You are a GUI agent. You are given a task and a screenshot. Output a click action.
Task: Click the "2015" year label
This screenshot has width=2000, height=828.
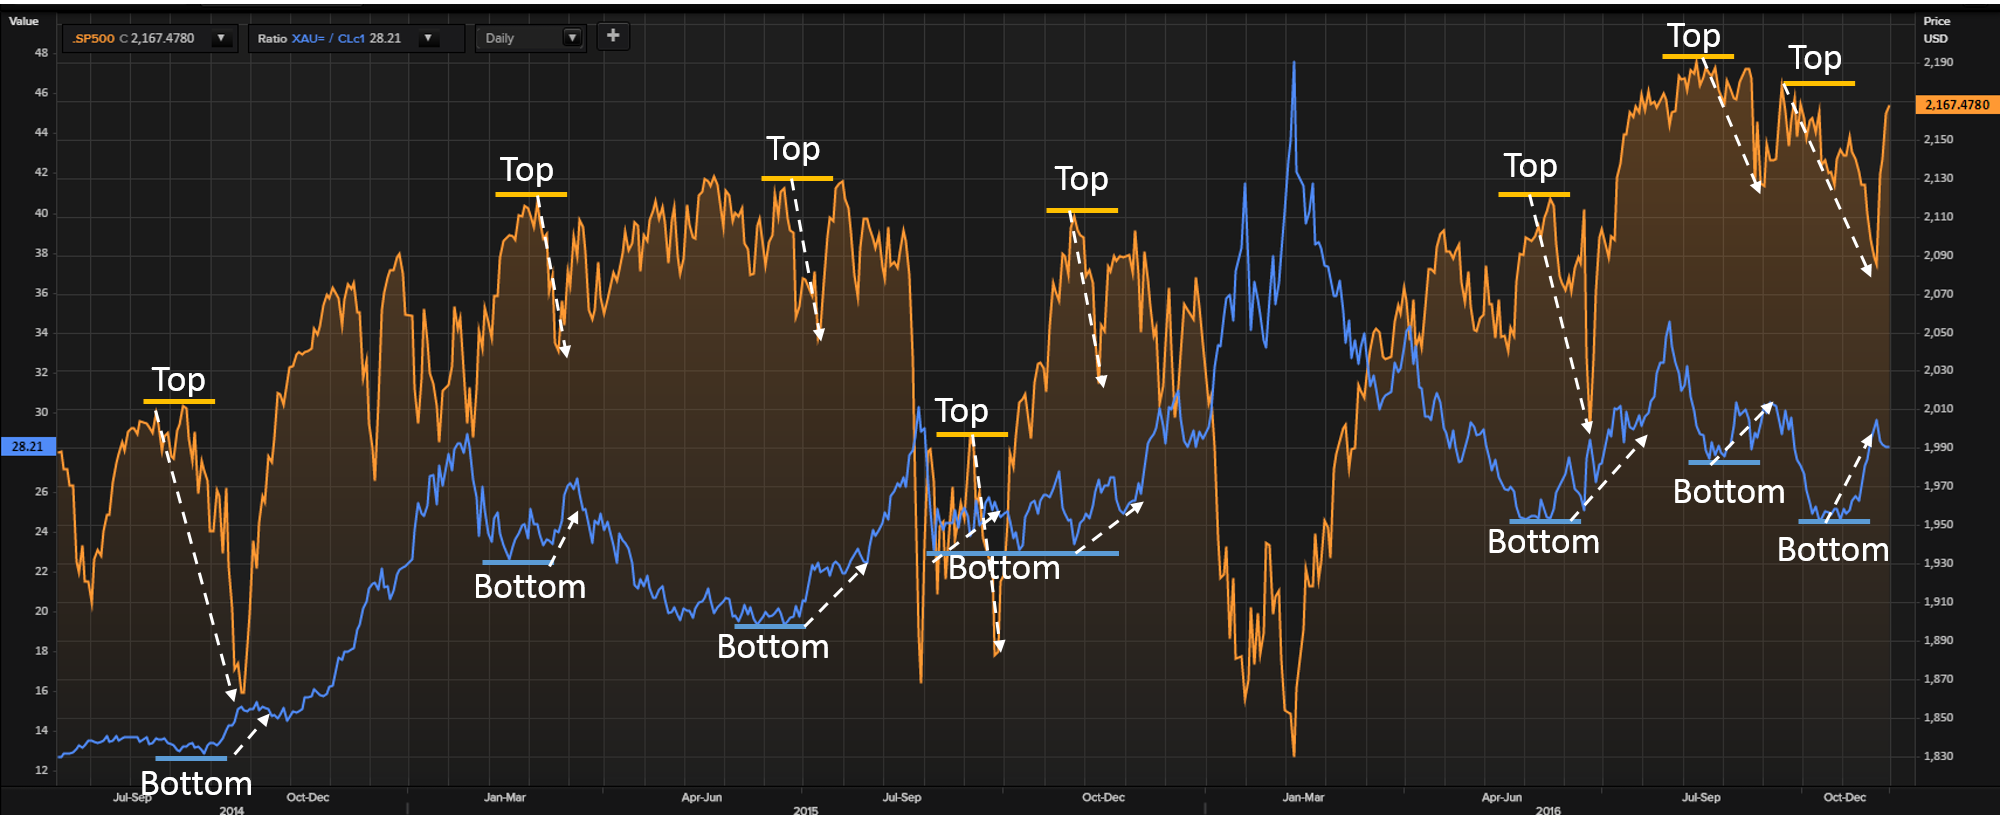(806, 811)
